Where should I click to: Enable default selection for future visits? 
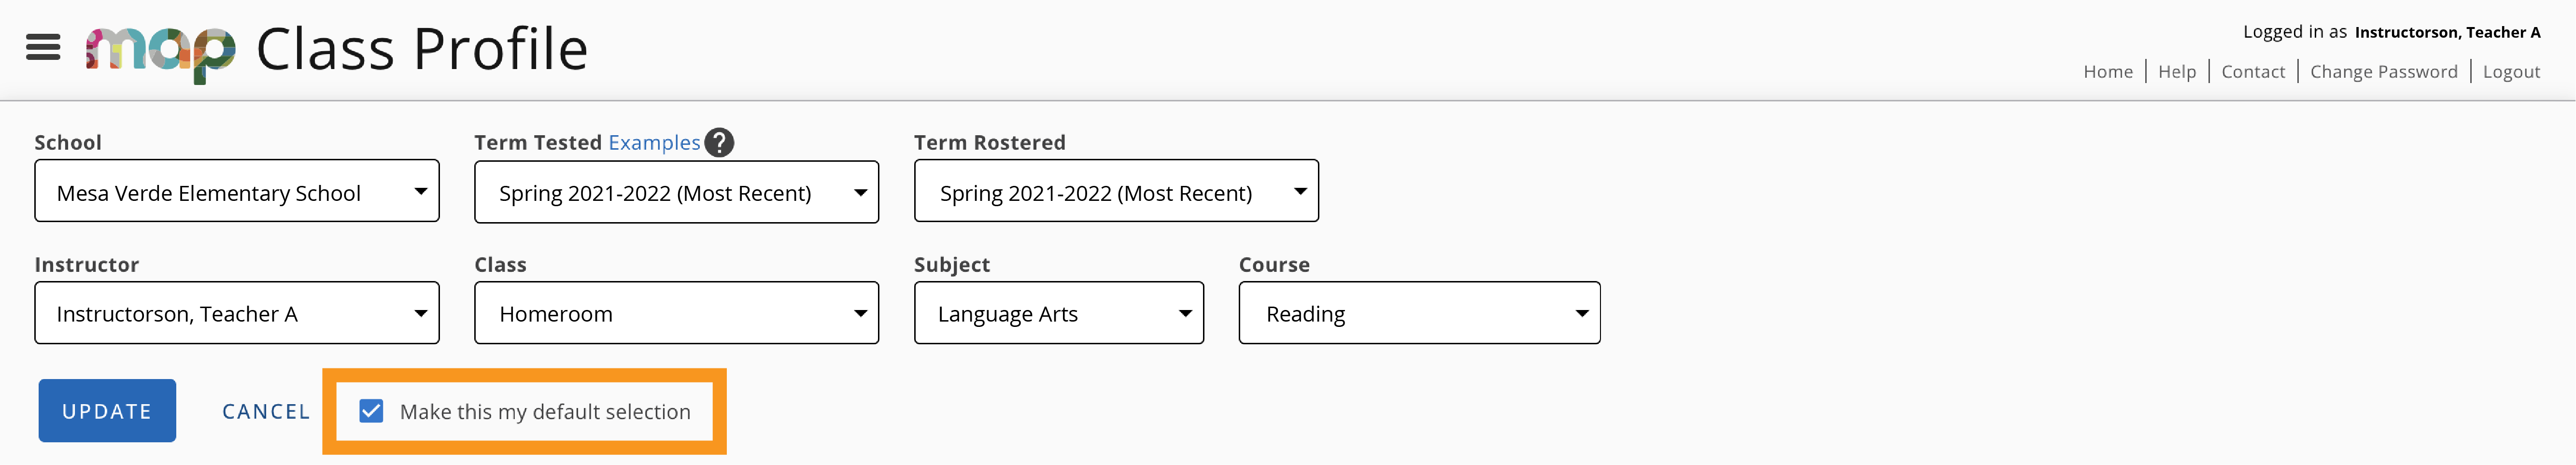(x=372, y=411)
